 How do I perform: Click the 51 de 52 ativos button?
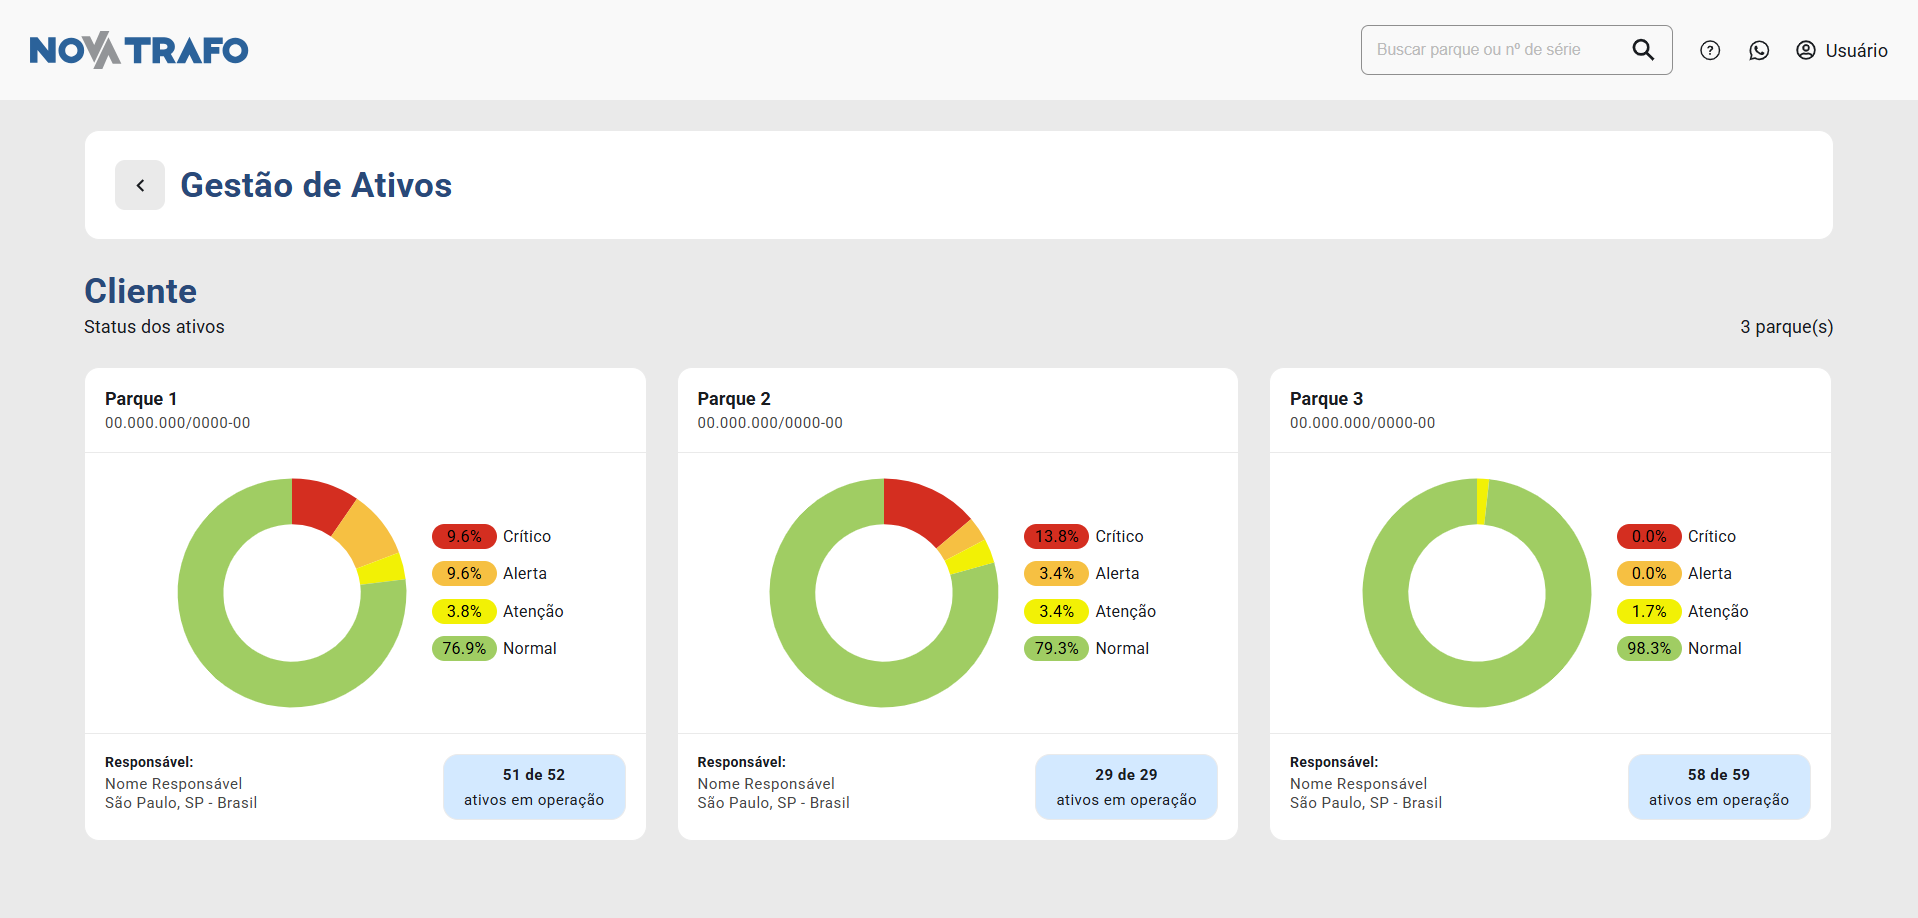point(534,787)
